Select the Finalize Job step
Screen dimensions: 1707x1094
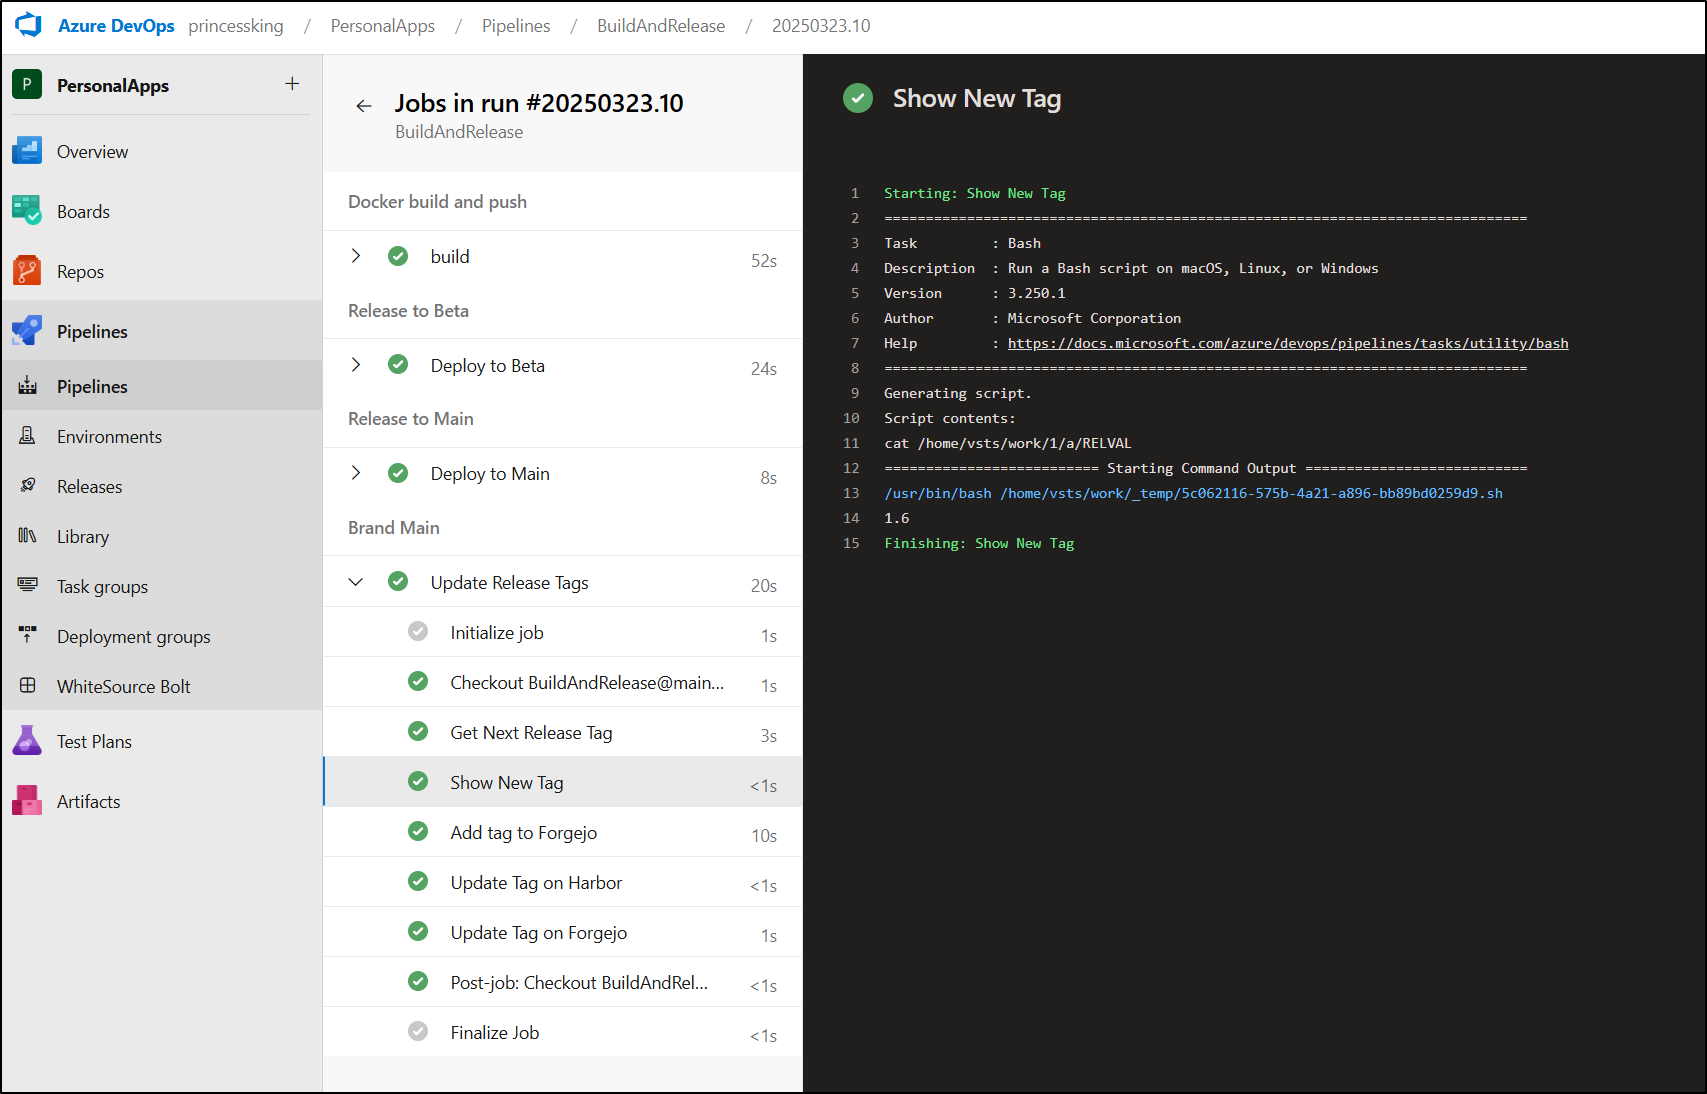click(563, 1032)
